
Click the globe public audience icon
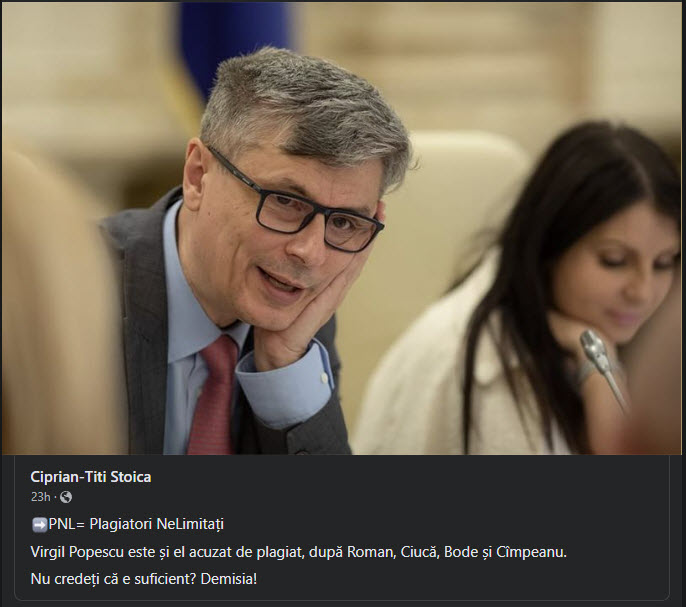66,497
